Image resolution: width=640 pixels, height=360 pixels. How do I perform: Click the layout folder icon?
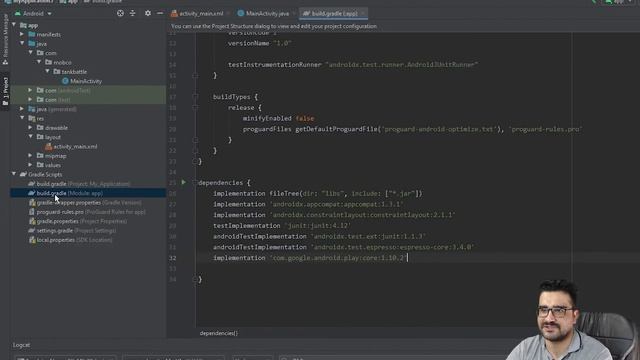[40, 137]
